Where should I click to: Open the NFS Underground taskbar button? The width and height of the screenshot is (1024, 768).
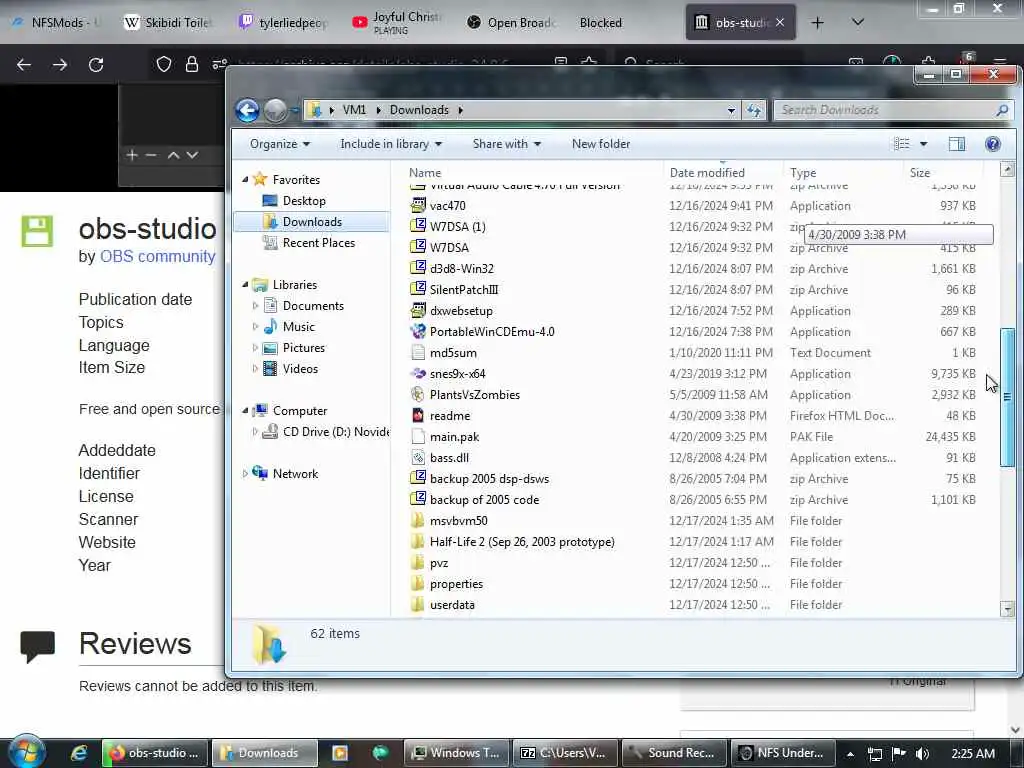[784, 753]
